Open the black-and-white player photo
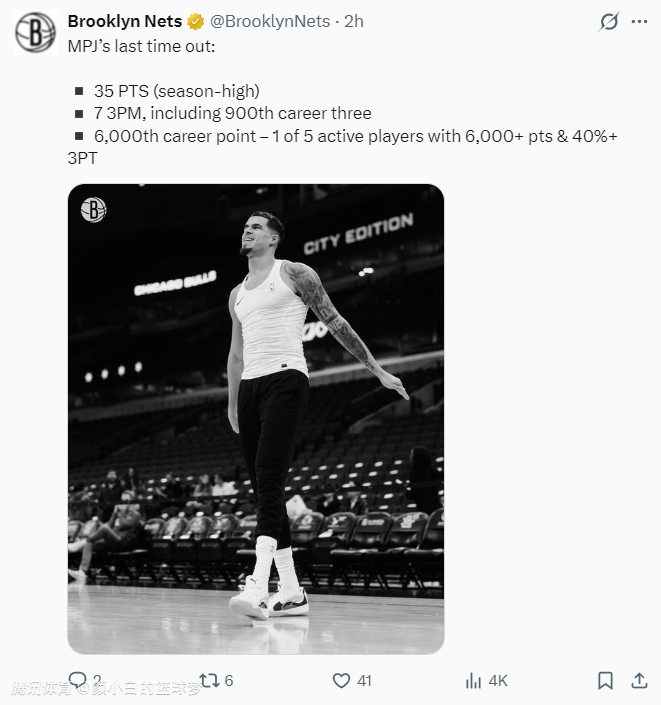661x705 pixels. point(256,418)
